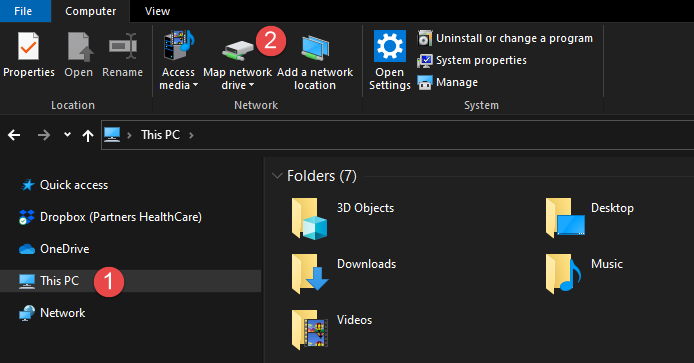The width and height of the screenshot is (694, 363).
Task: Click the Access media icon
Action: click(179, 45)
